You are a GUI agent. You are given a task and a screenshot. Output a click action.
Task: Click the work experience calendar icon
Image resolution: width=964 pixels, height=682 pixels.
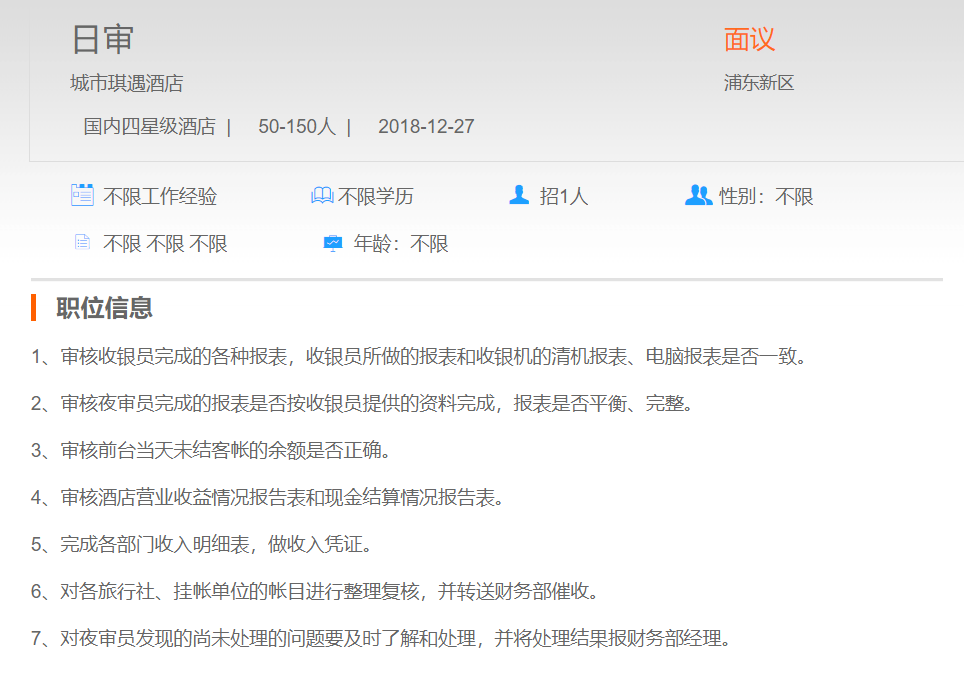[x=82, y=195]
